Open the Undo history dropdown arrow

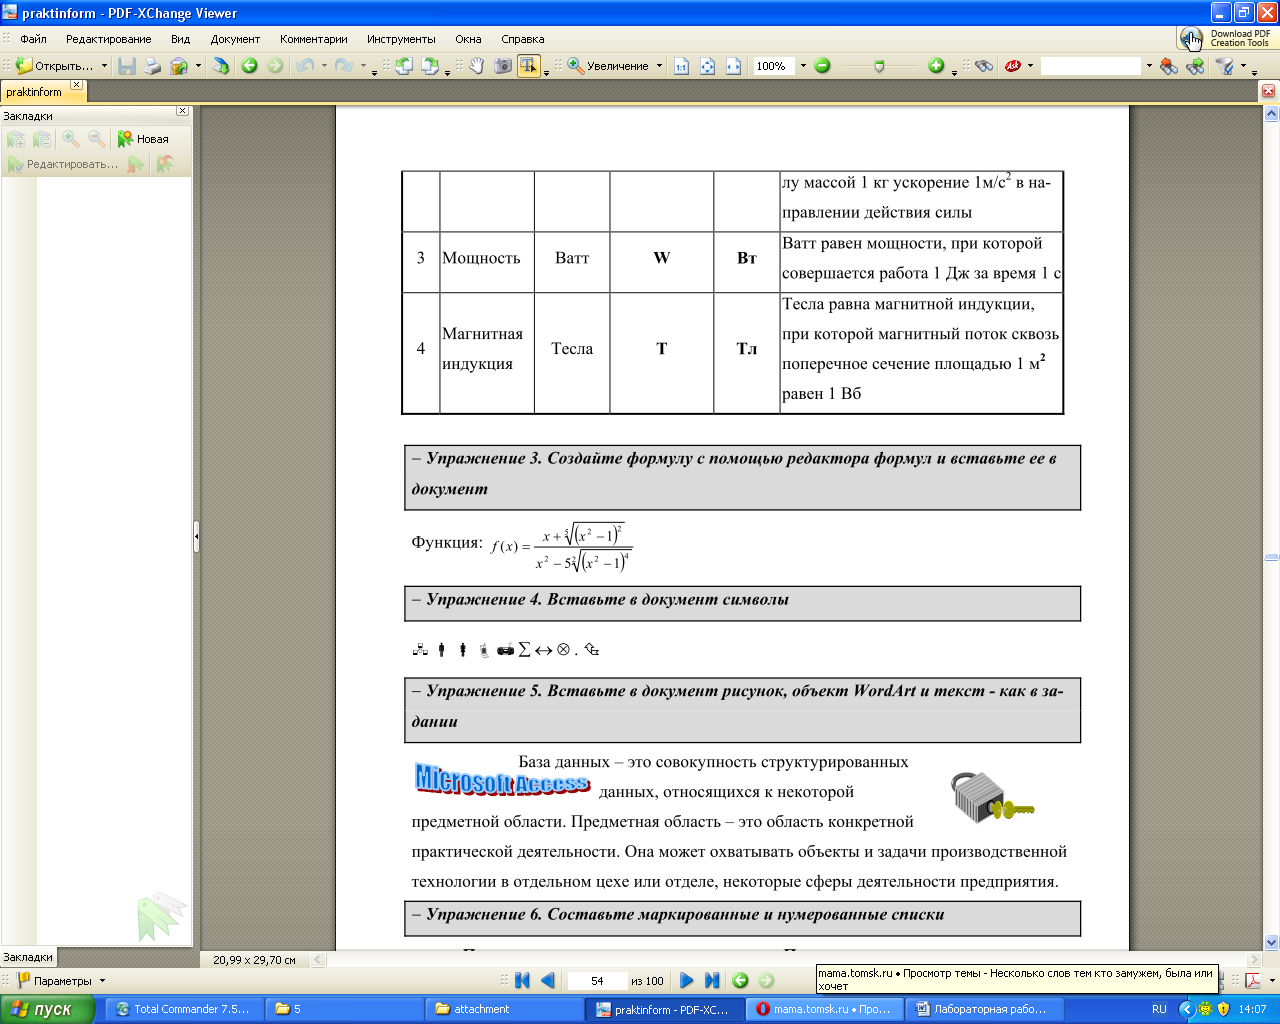coord(324,66)
